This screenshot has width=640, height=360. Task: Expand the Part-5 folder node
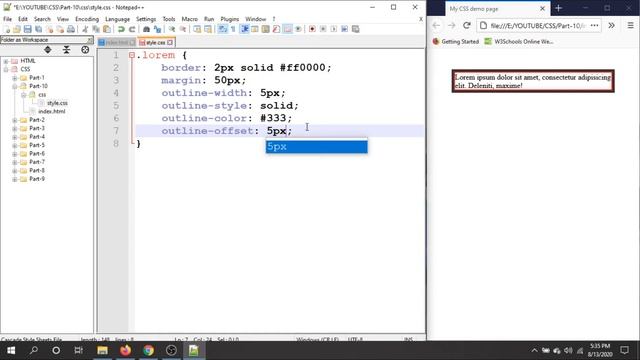(15, 146)
